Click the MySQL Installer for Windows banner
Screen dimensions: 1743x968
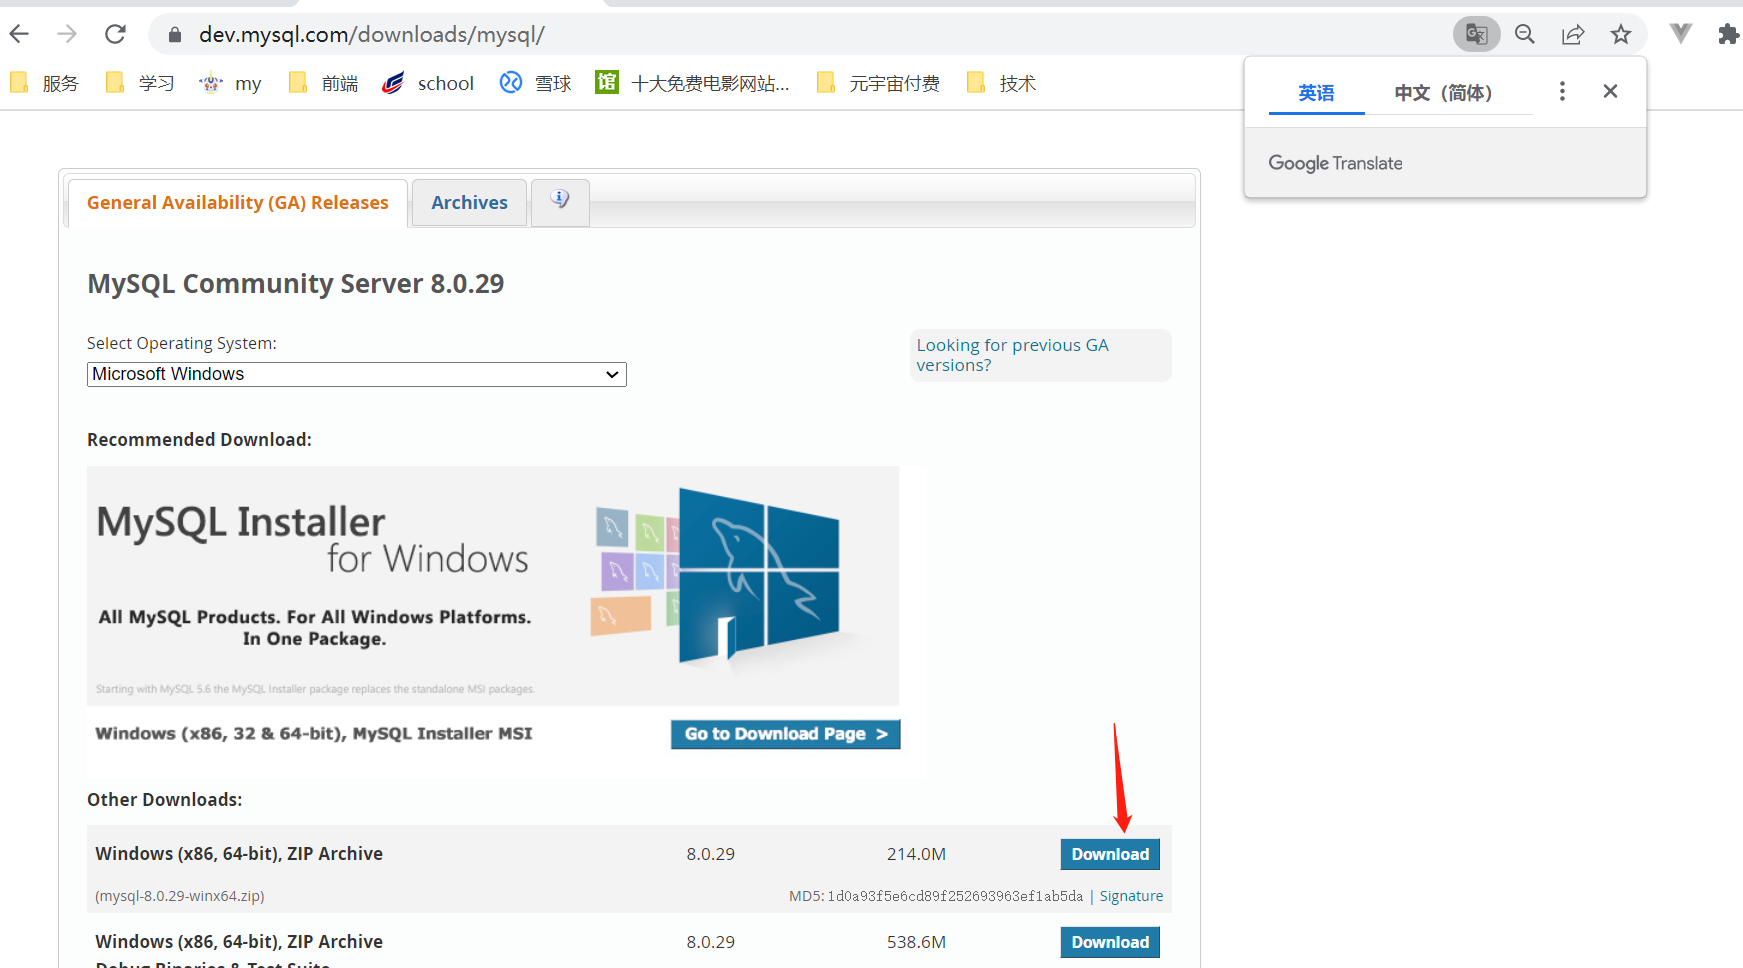coord(493,586)
